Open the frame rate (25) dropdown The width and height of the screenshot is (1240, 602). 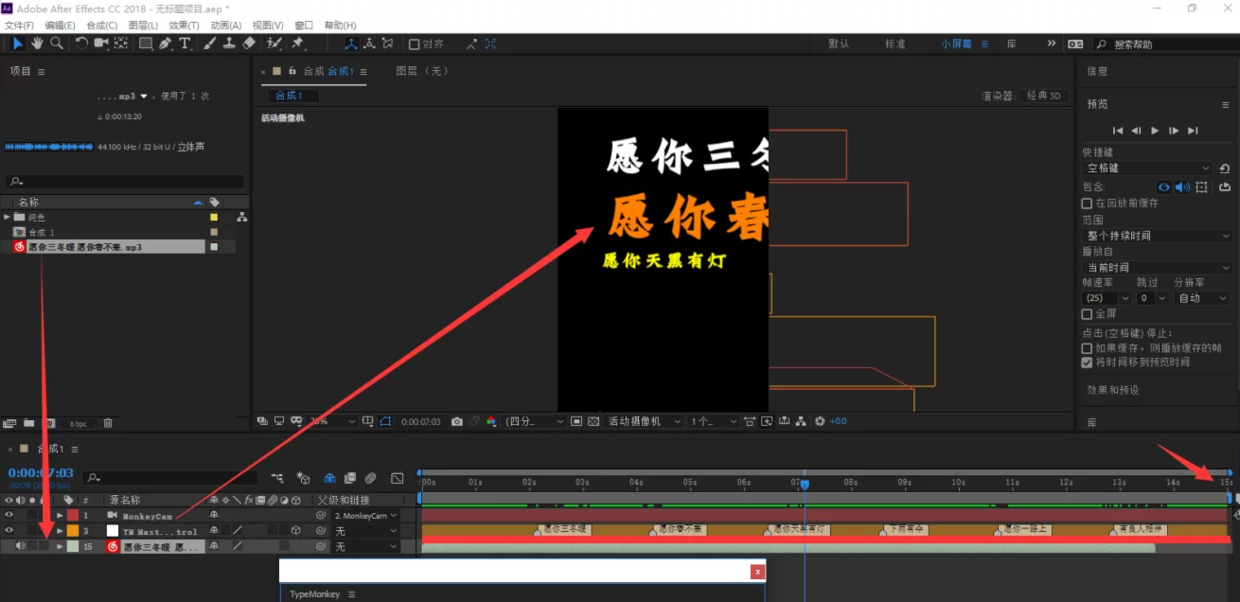click(x=1107, y=298)
